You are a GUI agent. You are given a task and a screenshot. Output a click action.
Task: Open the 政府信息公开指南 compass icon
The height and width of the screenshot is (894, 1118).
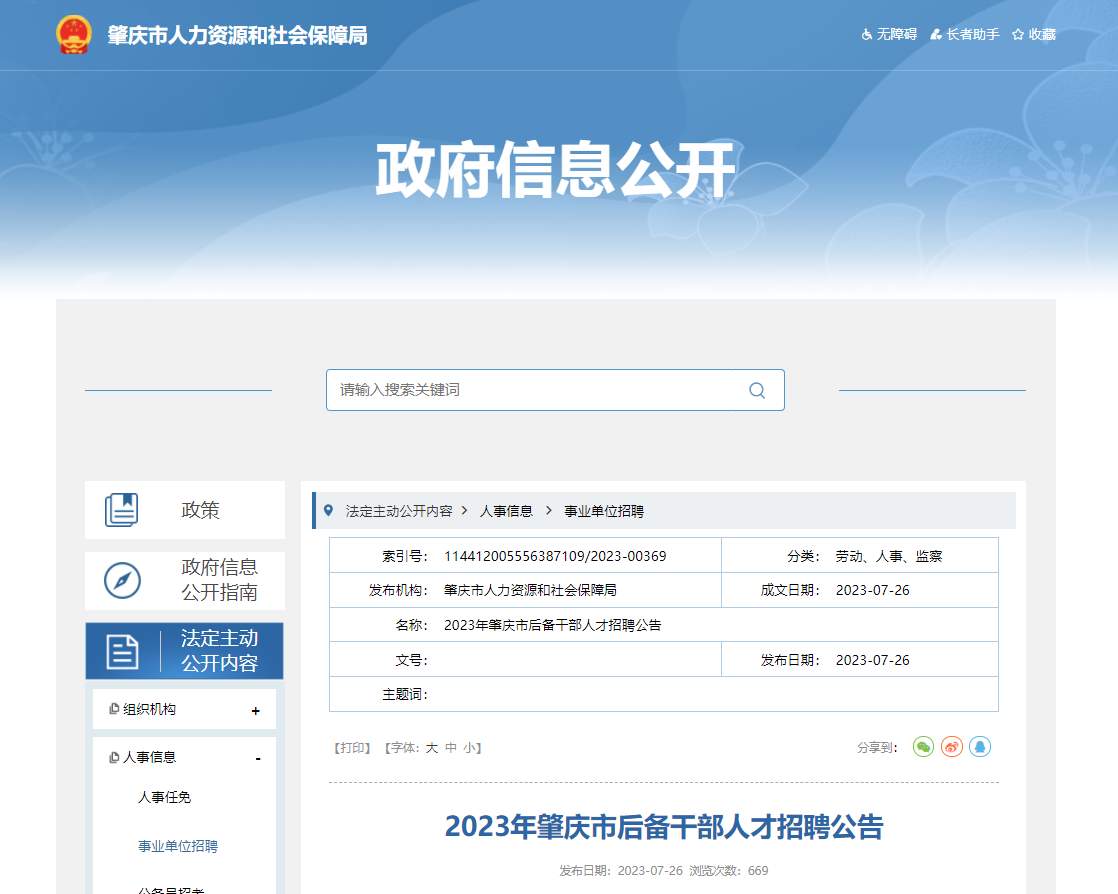122,580
